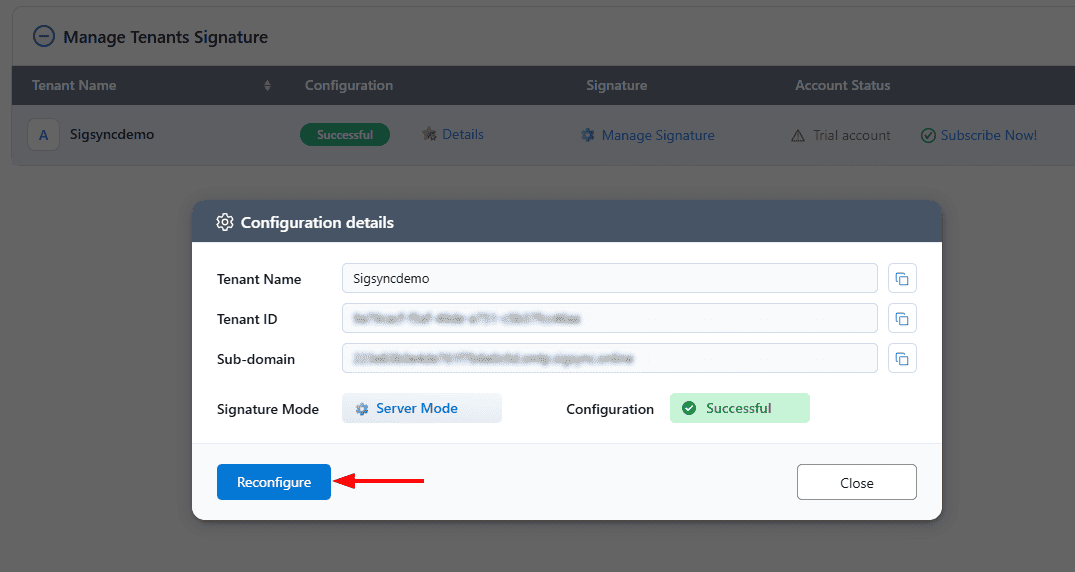1075x572 pixels.
Task: Copy the Sub-domain value
Action: [x=902, y=358]
